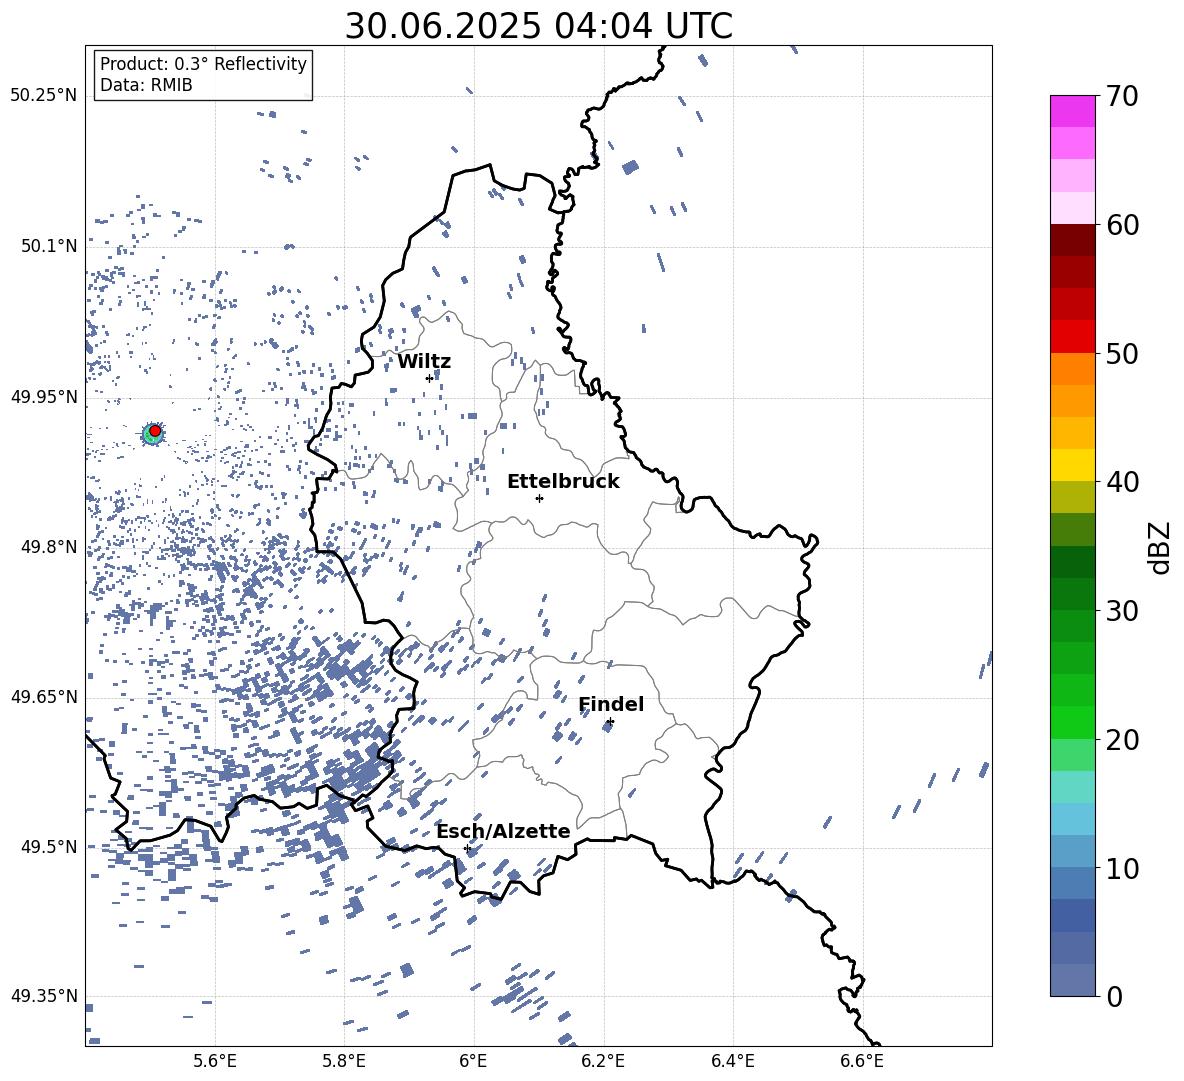
Task: Click the 6.6°E longitude label
Action: pos(862,1061)
